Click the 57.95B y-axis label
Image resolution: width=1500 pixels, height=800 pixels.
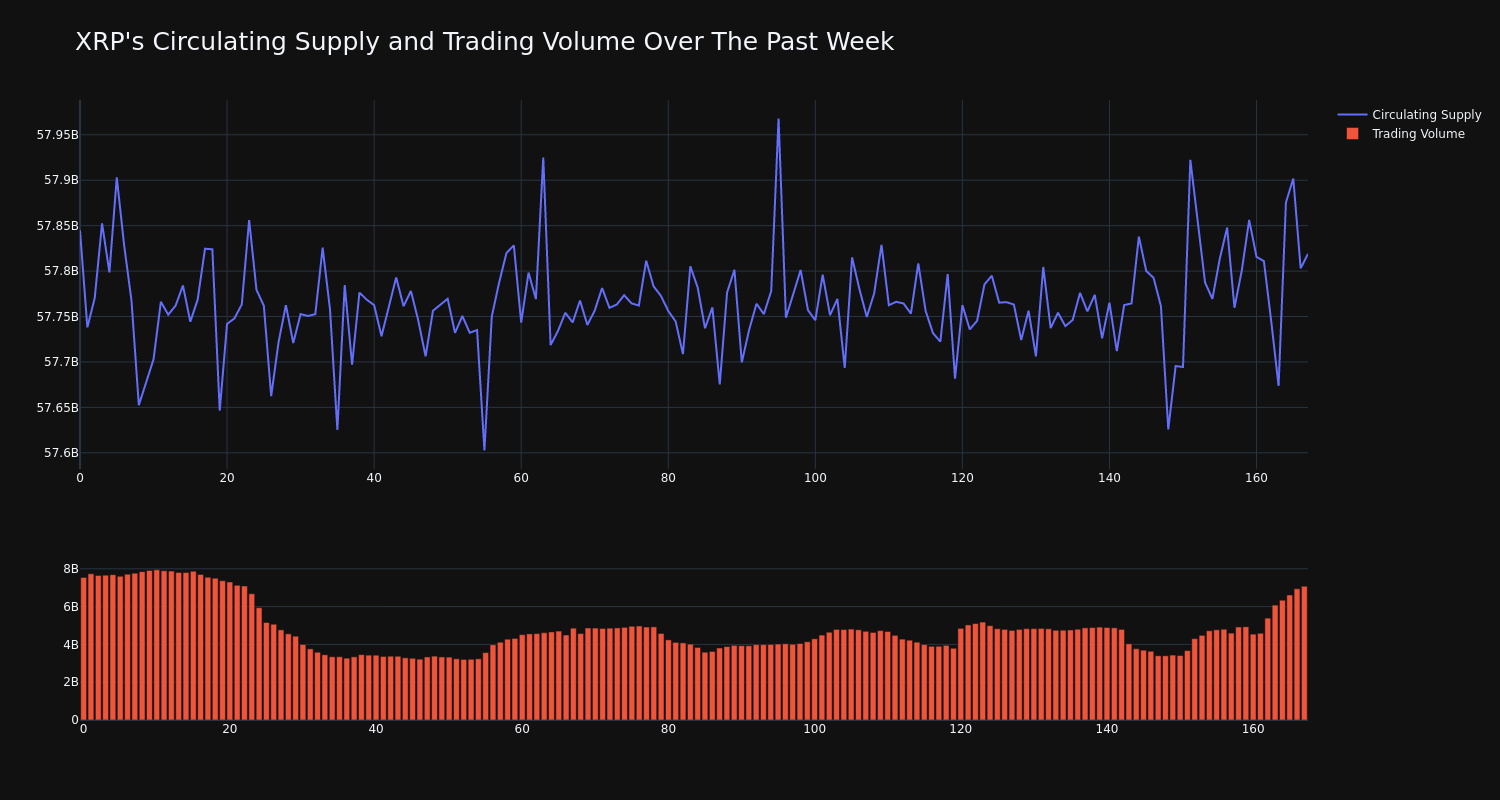point(57,135)
